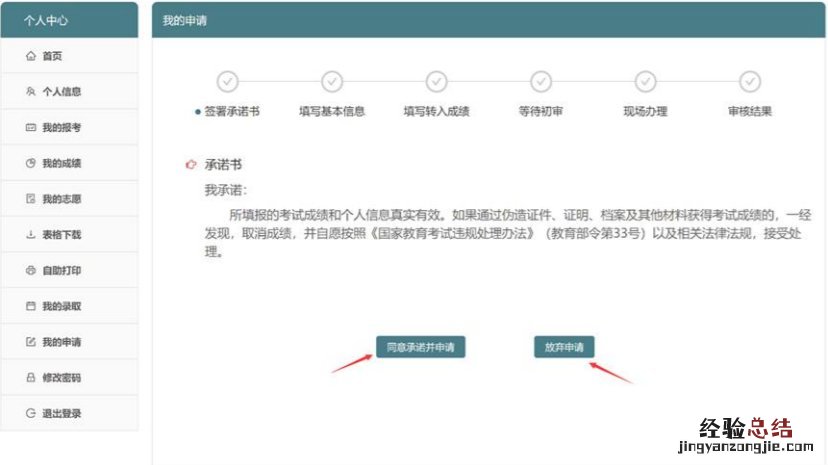Image resolution: width=828 pixels, height=465 pixels.
Task: Click the 我的申请 panel title
Action: (x=185, y=21)
